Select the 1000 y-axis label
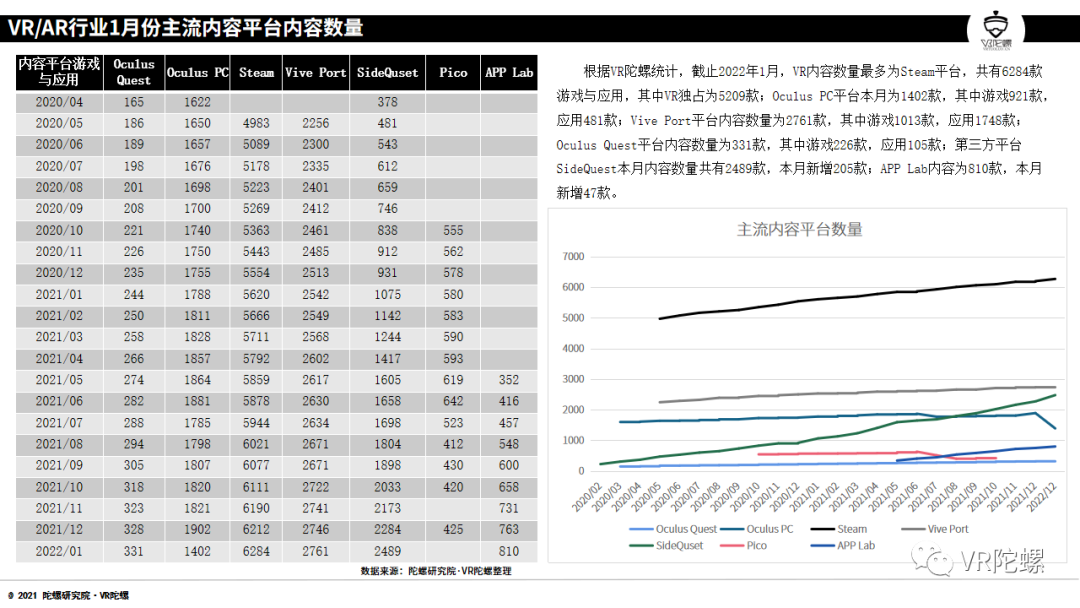The width and height of the screenshot is (1080, 608). [573, 440]
